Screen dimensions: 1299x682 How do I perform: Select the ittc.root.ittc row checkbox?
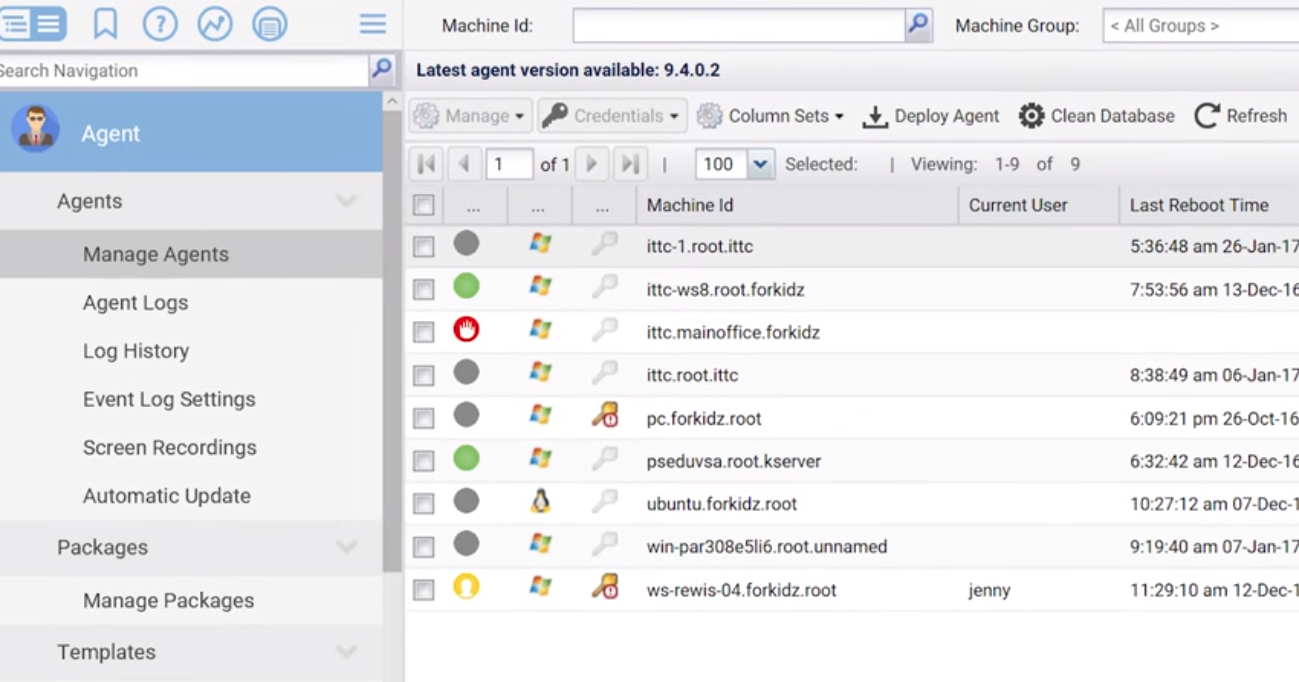pyautogui.click(x=424, y=375)
